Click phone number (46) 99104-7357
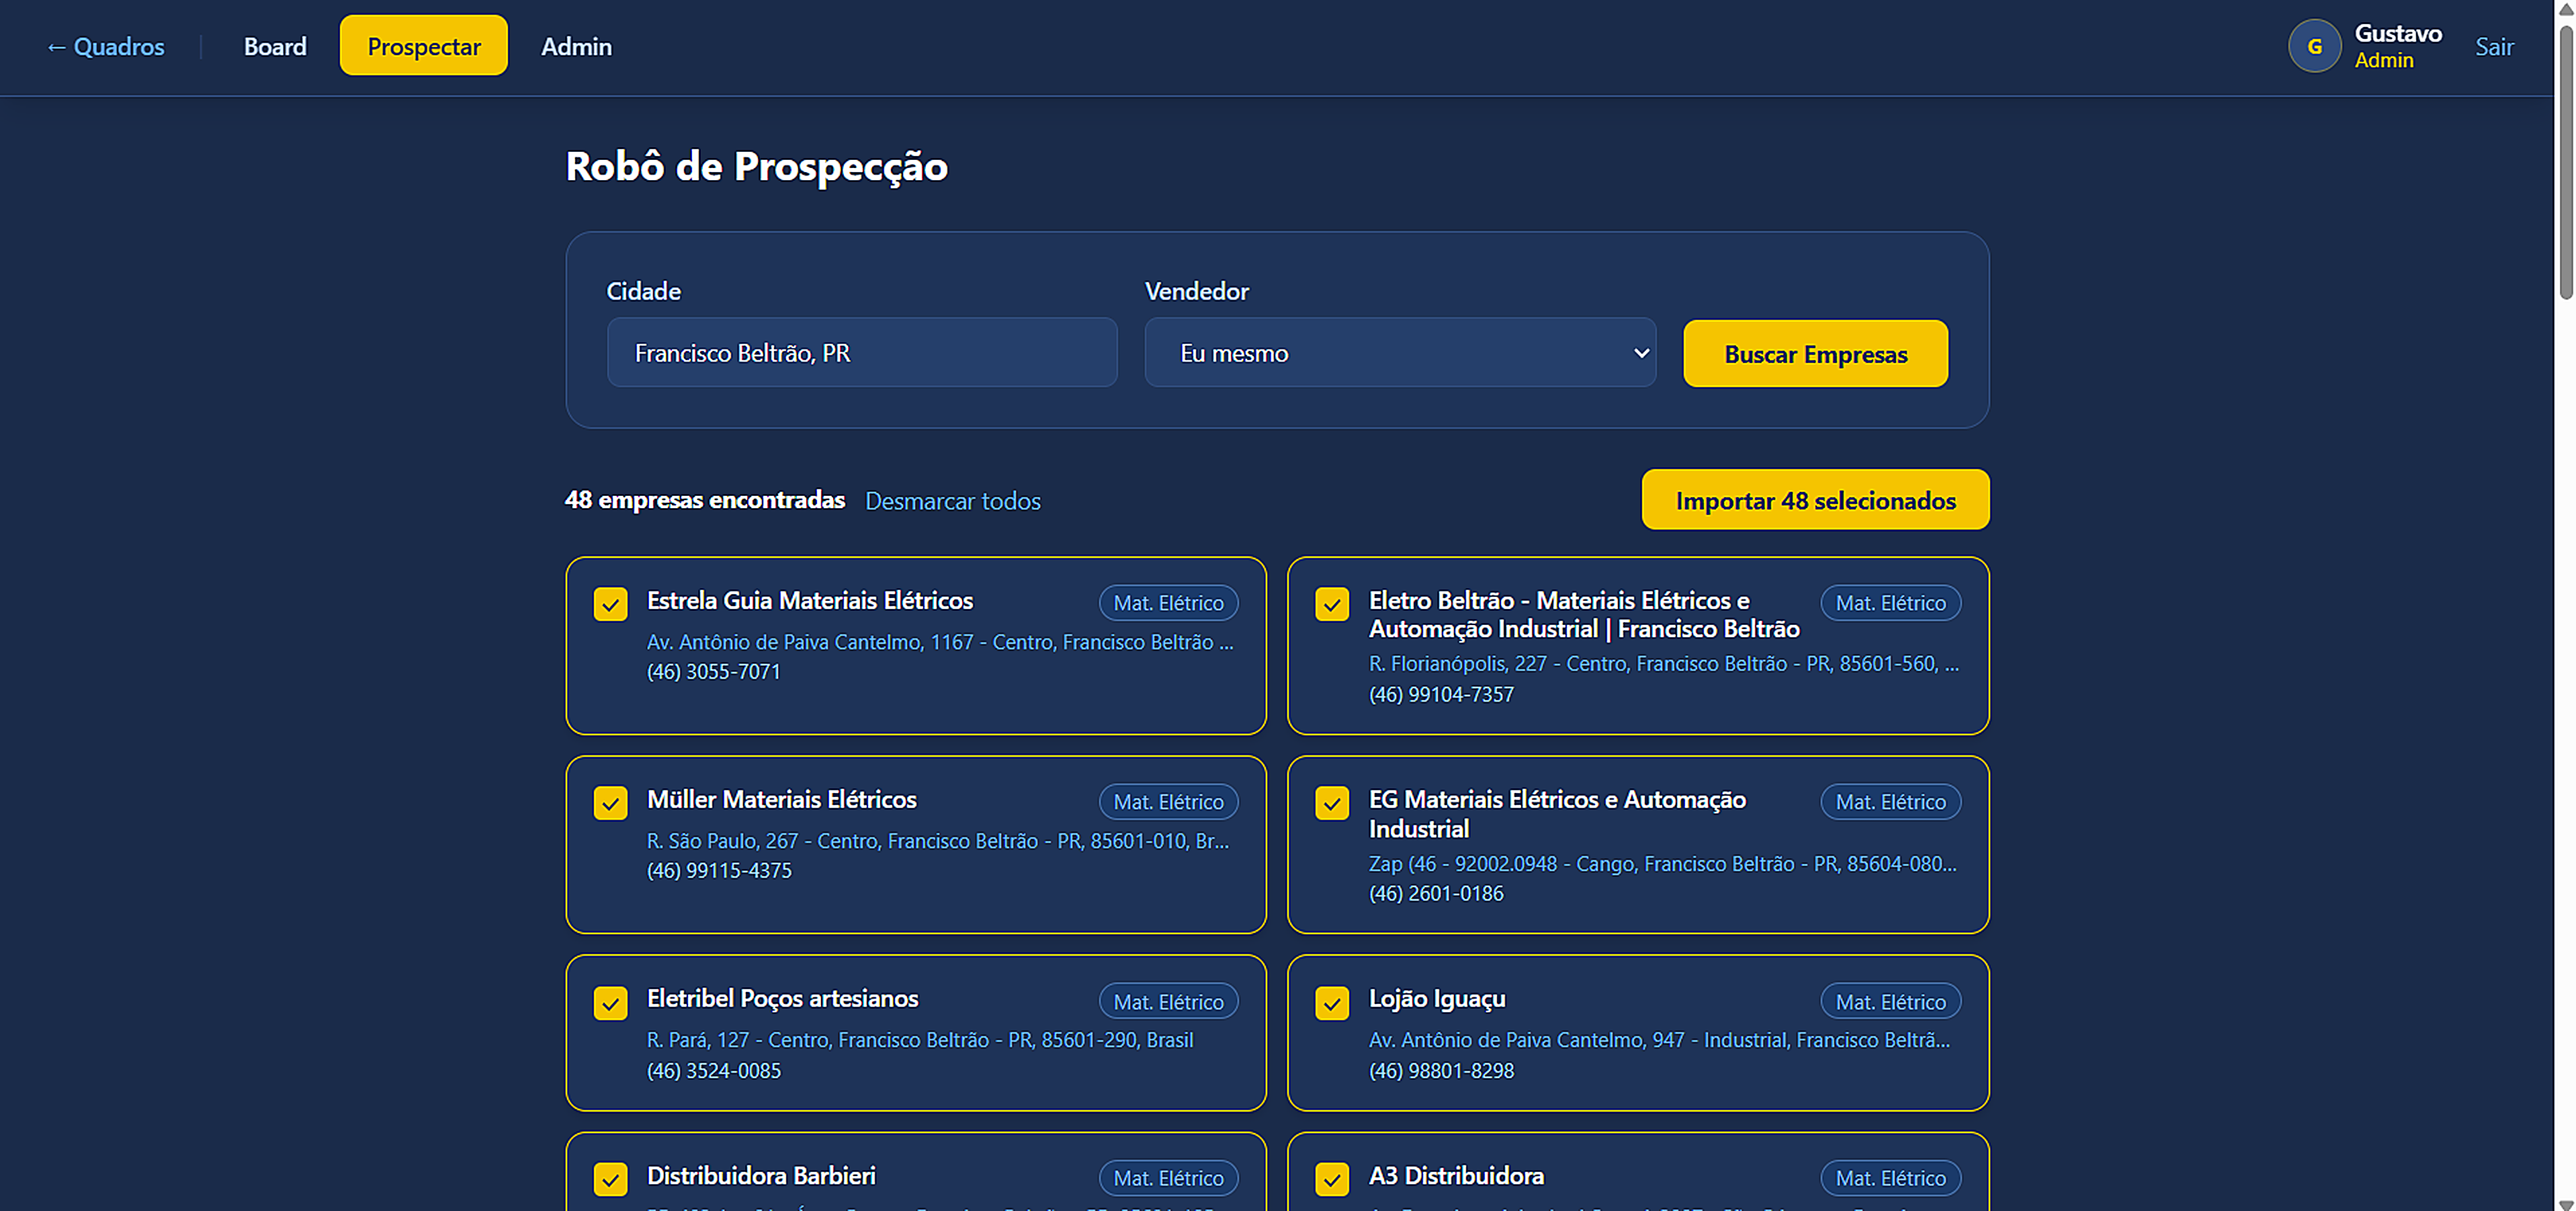Screen dimensions: 2576x1211 point(1441,694)
